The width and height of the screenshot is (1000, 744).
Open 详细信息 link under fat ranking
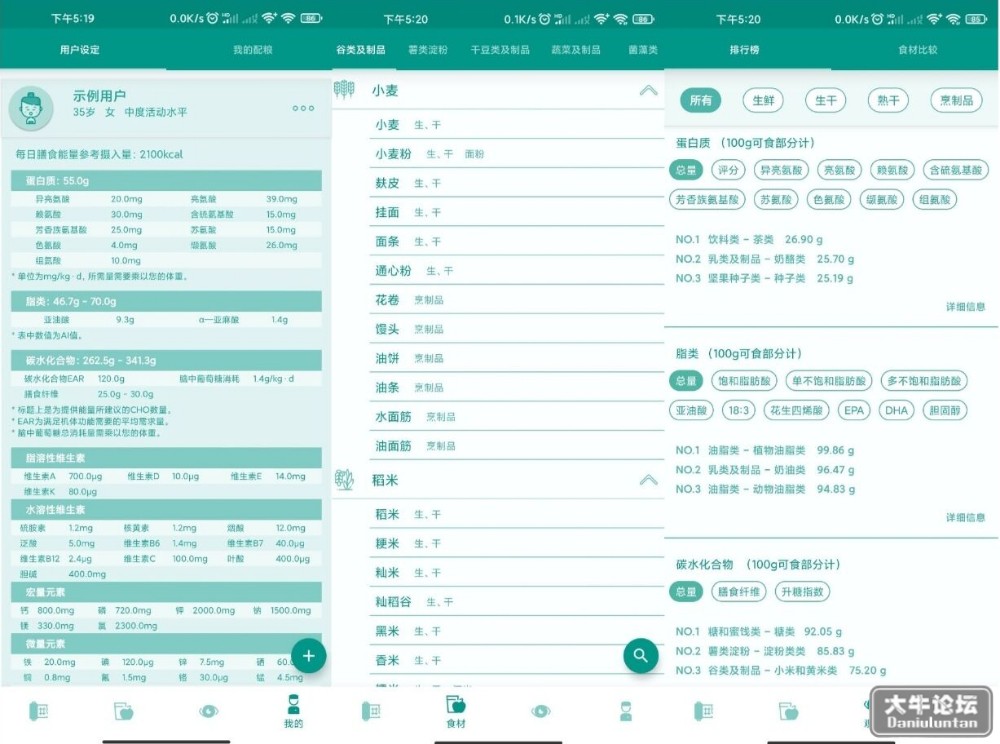966,517
